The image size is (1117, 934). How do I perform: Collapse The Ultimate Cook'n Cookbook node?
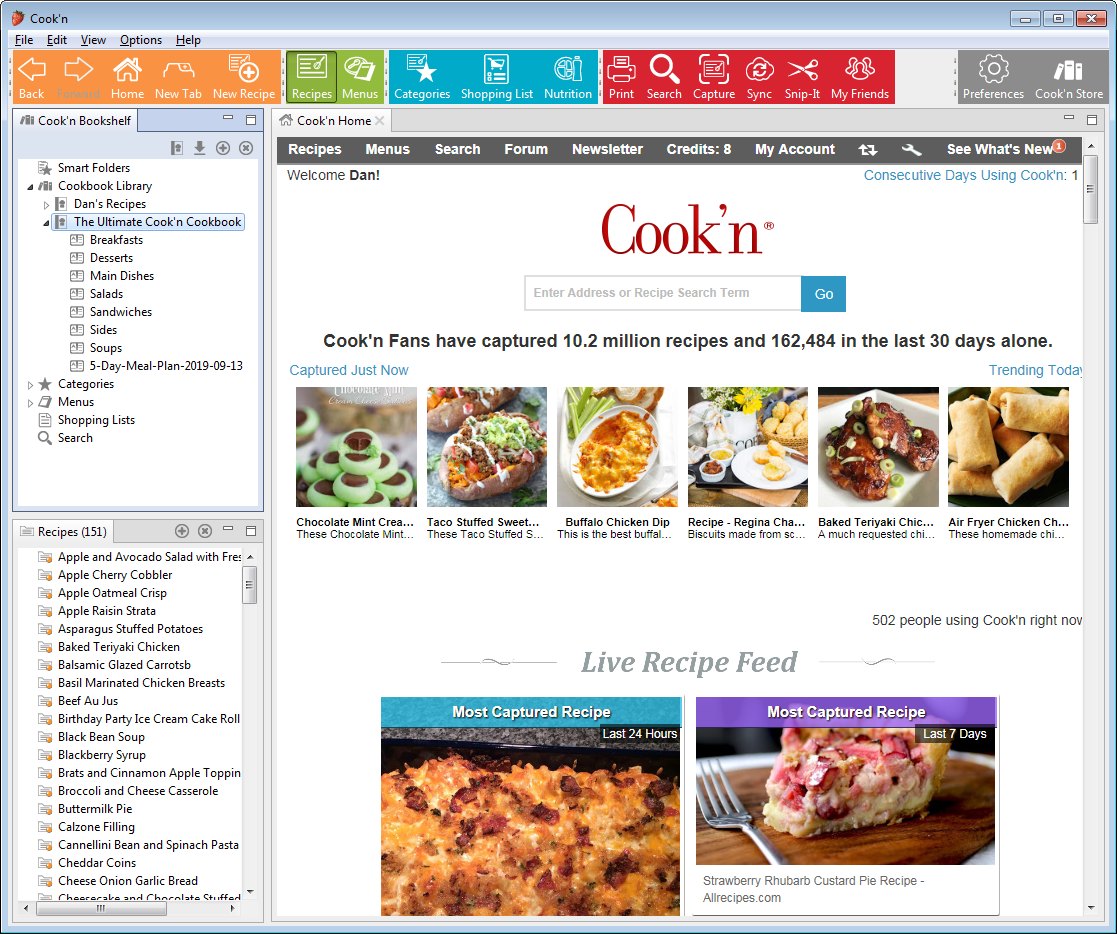coord(46,222)
